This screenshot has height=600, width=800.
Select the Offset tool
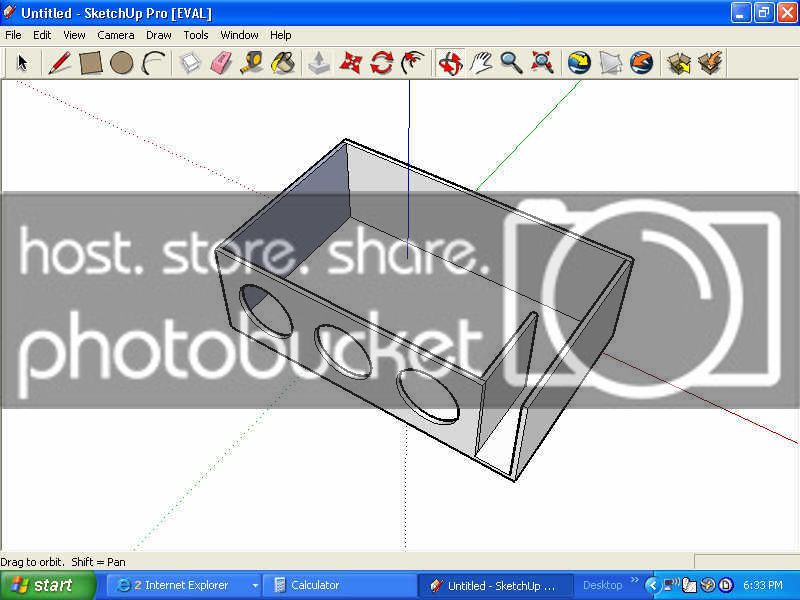tap(412, 63)
